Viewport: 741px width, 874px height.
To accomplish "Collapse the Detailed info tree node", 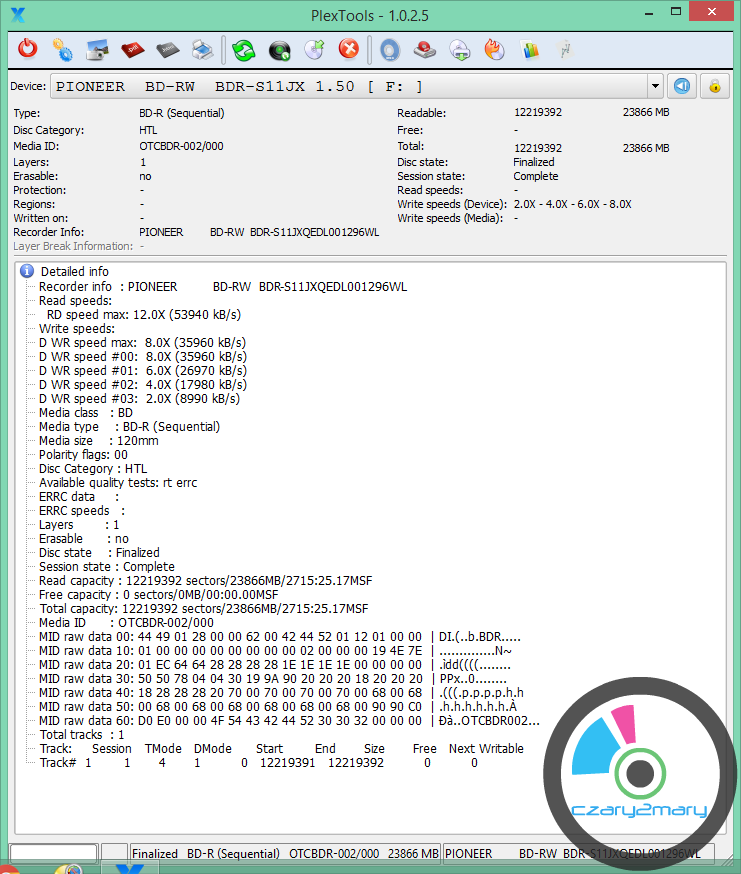I will (x=28, y=271).
